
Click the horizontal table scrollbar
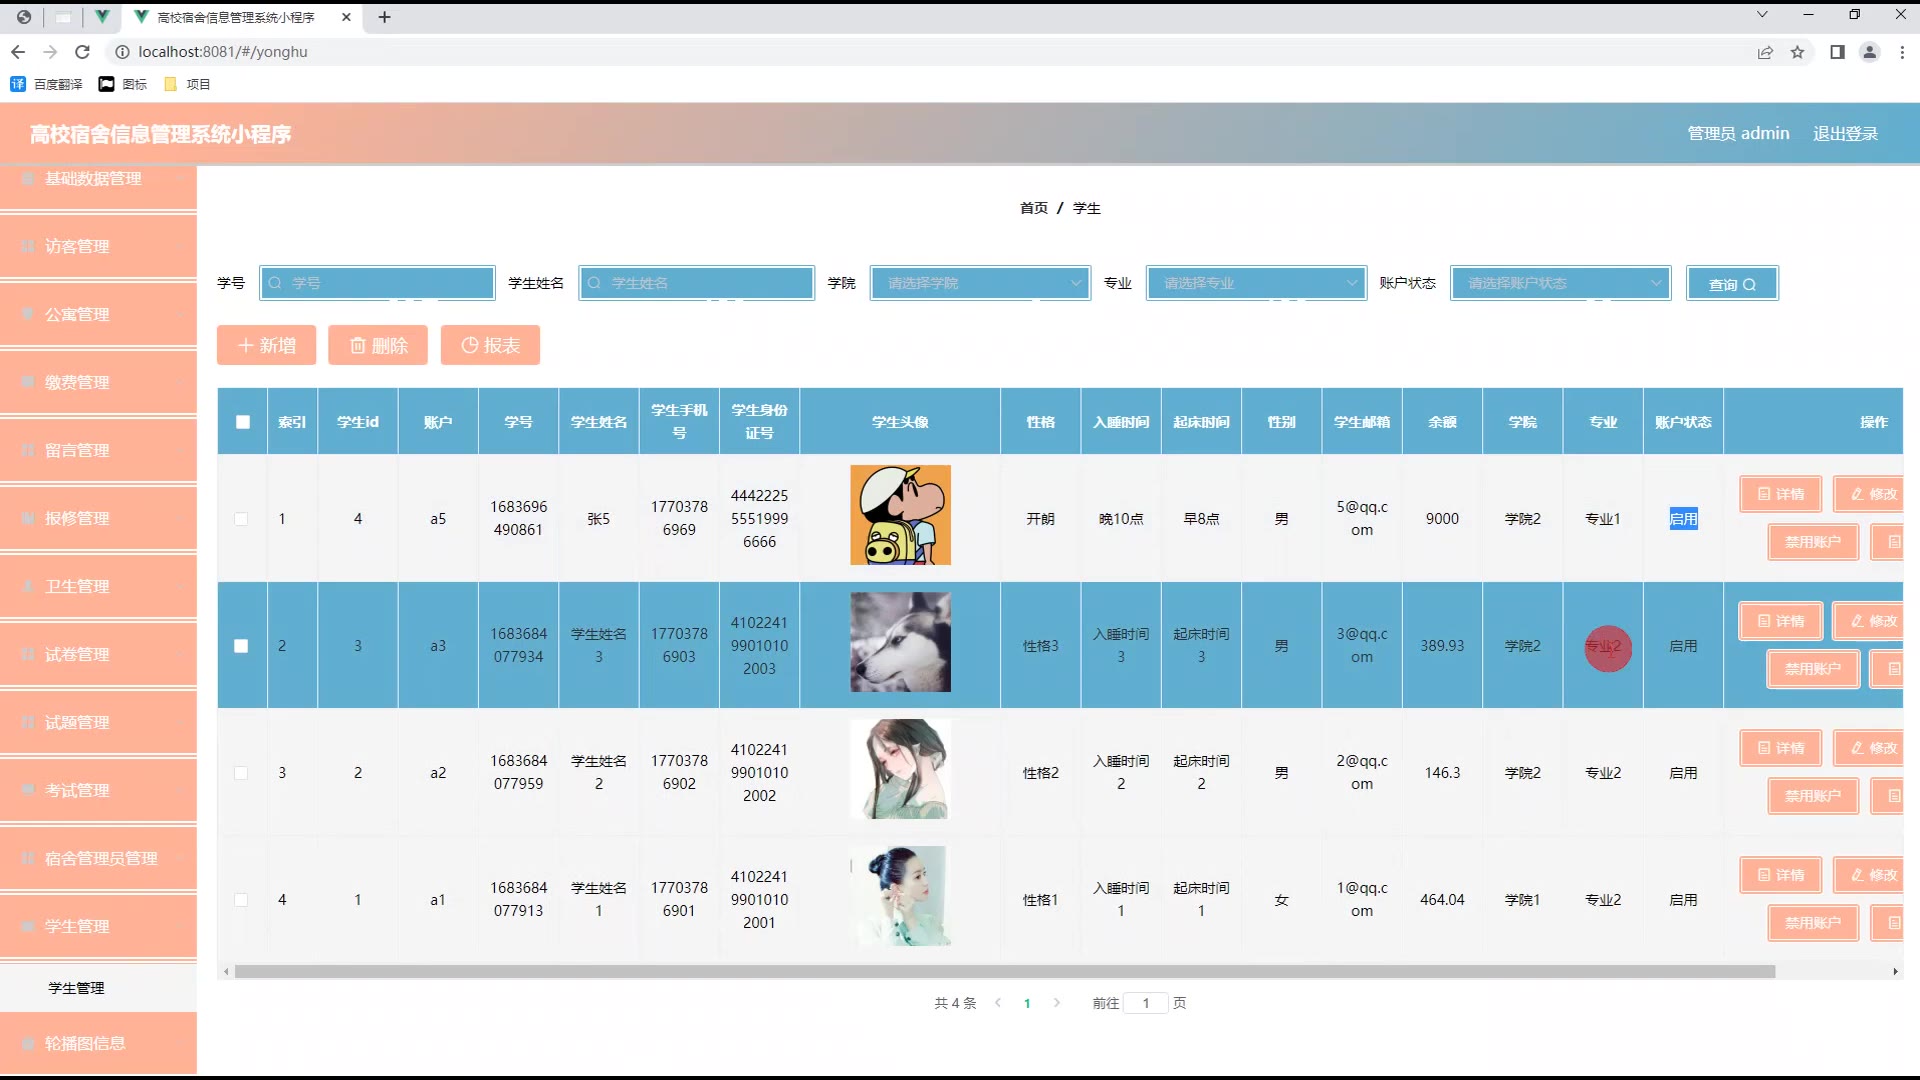1004,972
